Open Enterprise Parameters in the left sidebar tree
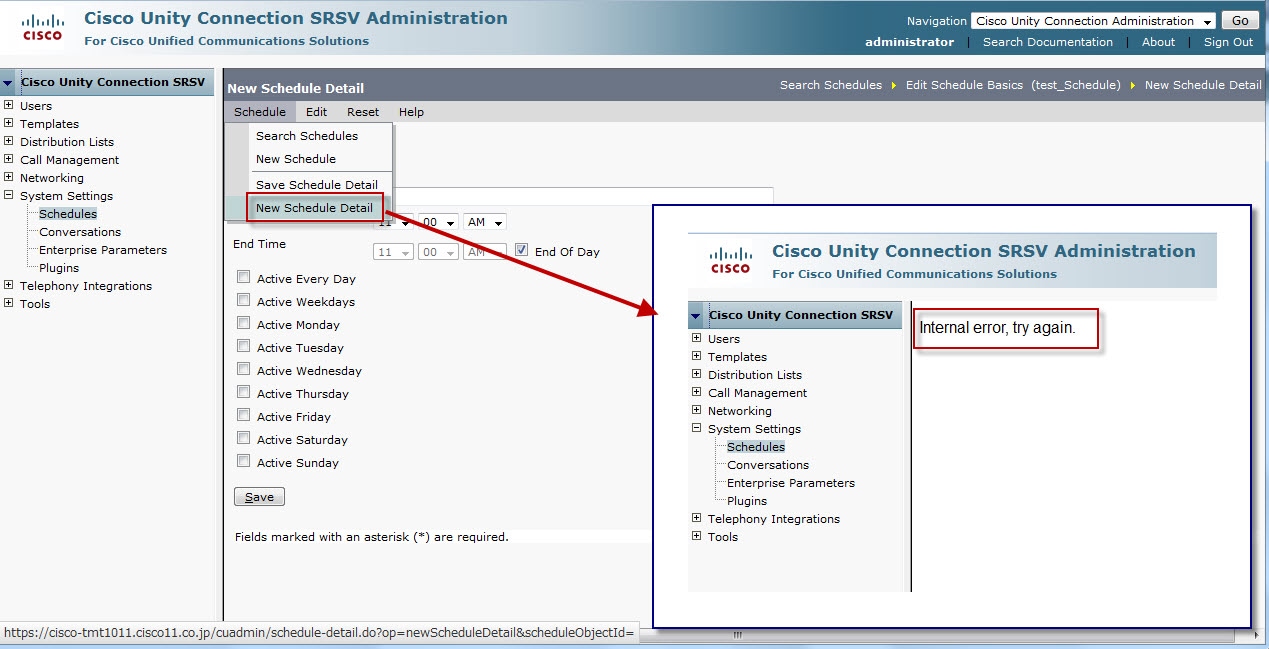The height and width of the screenshot is (649, 1269). coord(103,249)
